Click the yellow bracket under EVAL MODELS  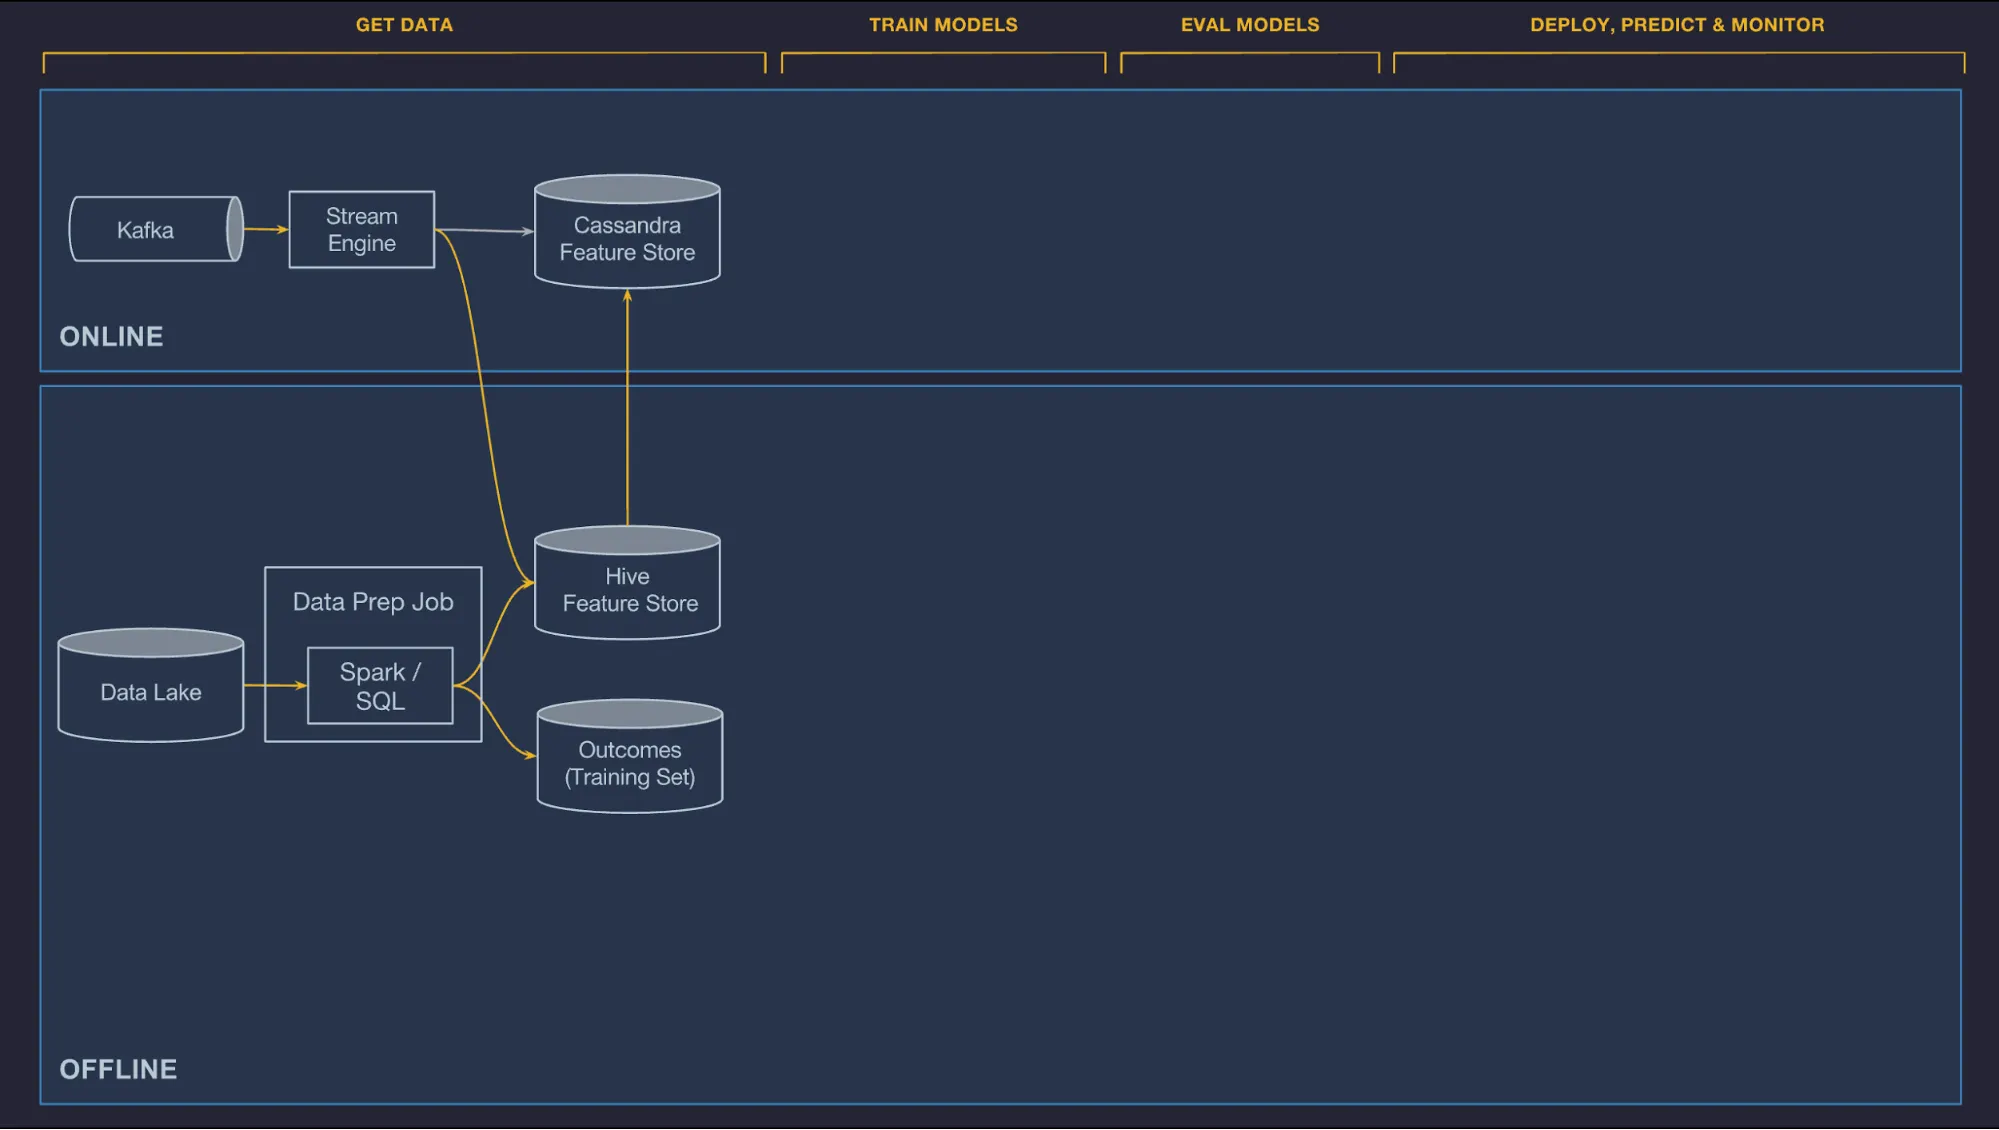(1250, 54)
